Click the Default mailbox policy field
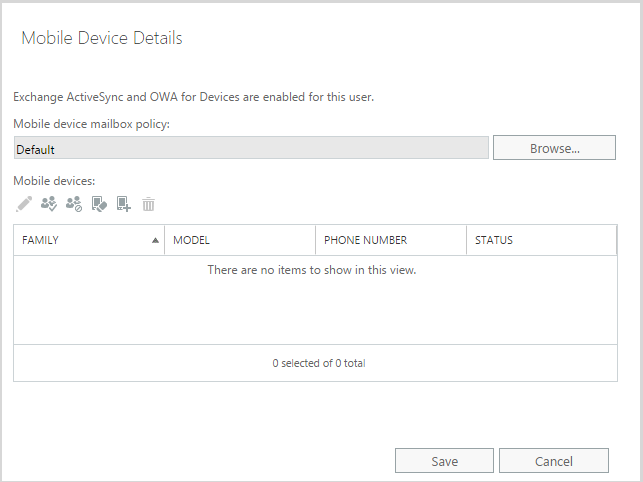The height and width of the screenshot is (482, 643). click(x=251, y=149)
